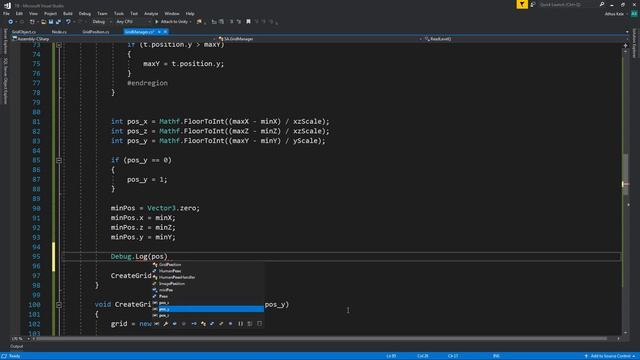Click the yellow notifications flag icon
This screenshot has width=640, height=360.
[522, 4]
